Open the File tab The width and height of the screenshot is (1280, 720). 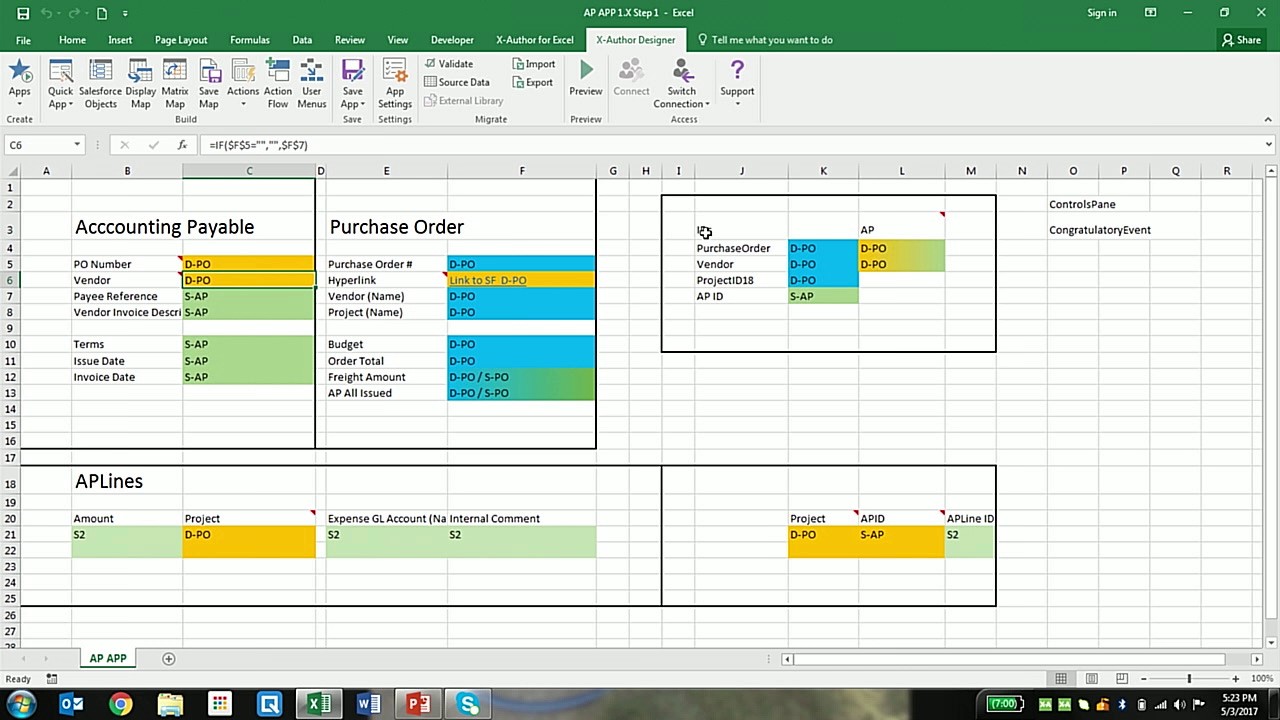[23, 40]
